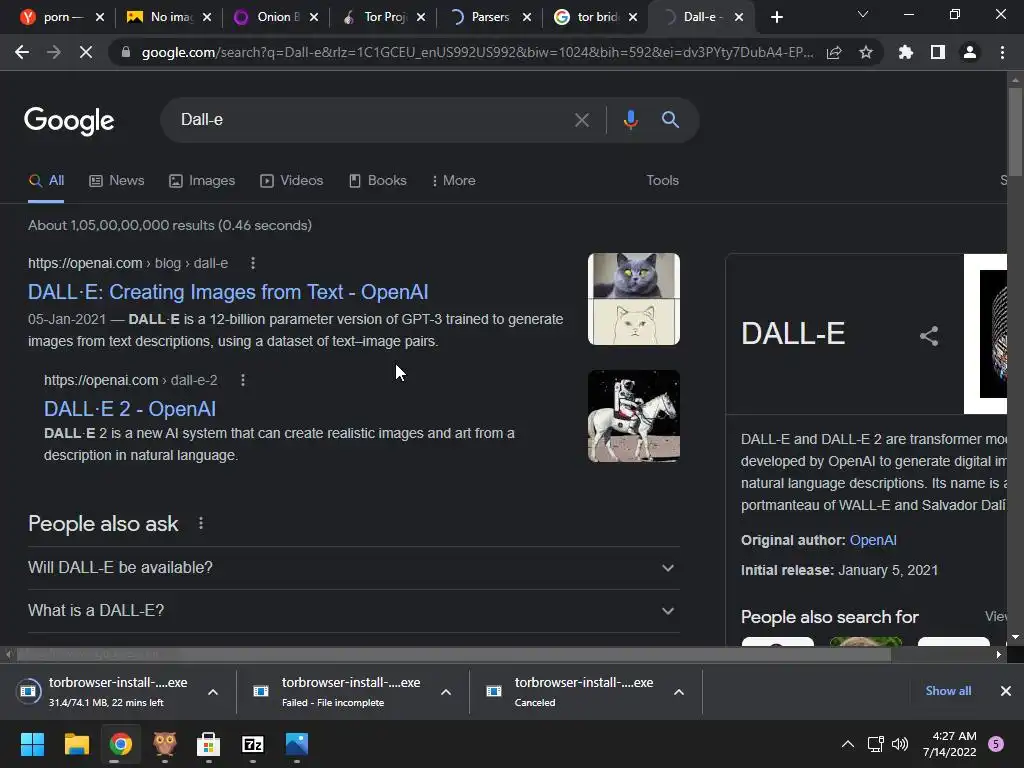Open the astronaut on horse thumbnail
Image resolution: width=1024 pixels, height=768 pixels.
pyautogui.click(x=633, y=416)
